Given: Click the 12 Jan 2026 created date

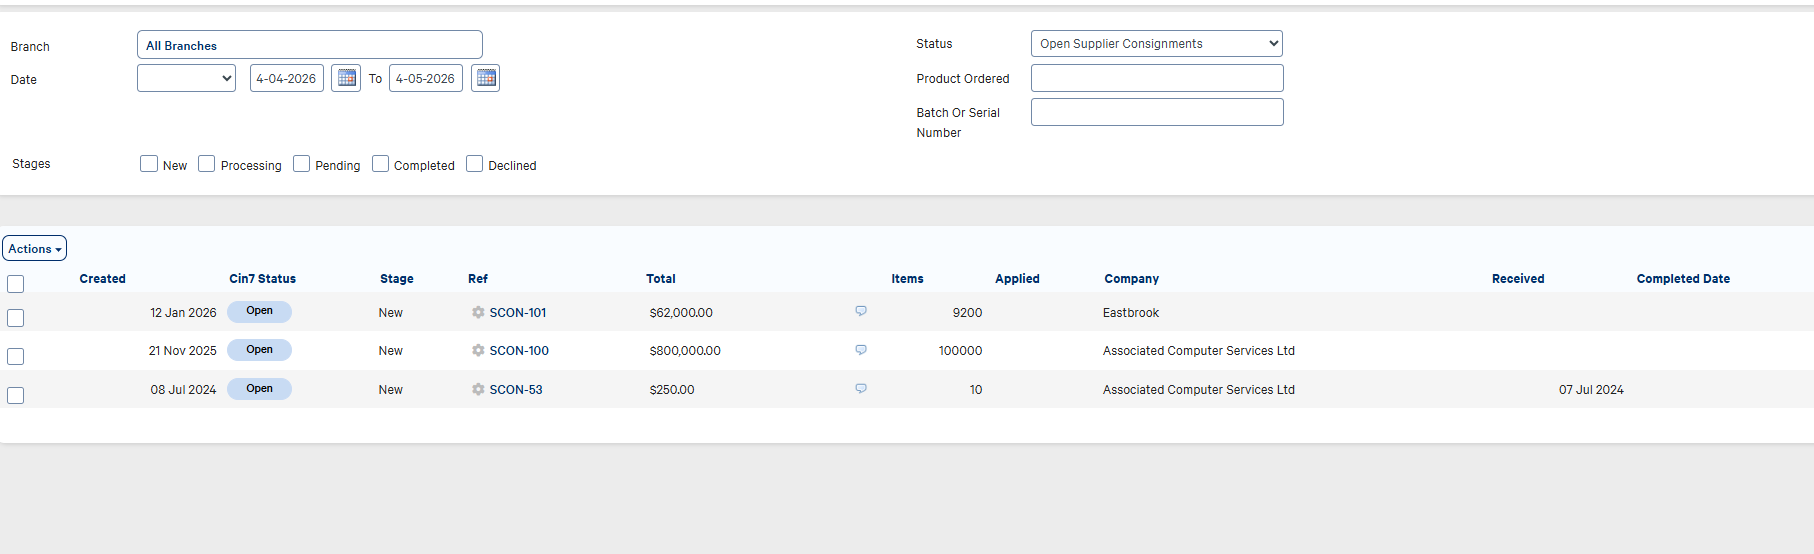Looking at the screenshot, I should click(x=183, y=313).
